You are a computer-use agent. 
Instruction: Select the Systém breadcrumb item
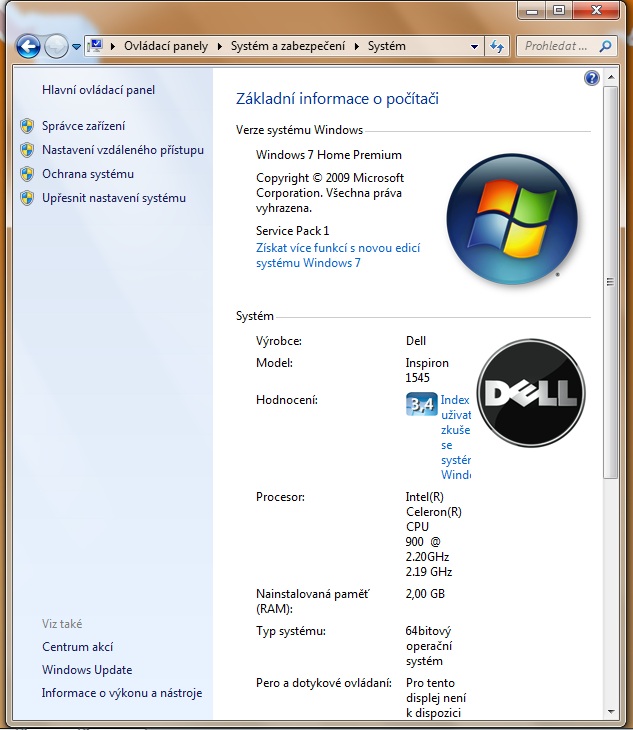pyautogui.click(x=387, y=46)
